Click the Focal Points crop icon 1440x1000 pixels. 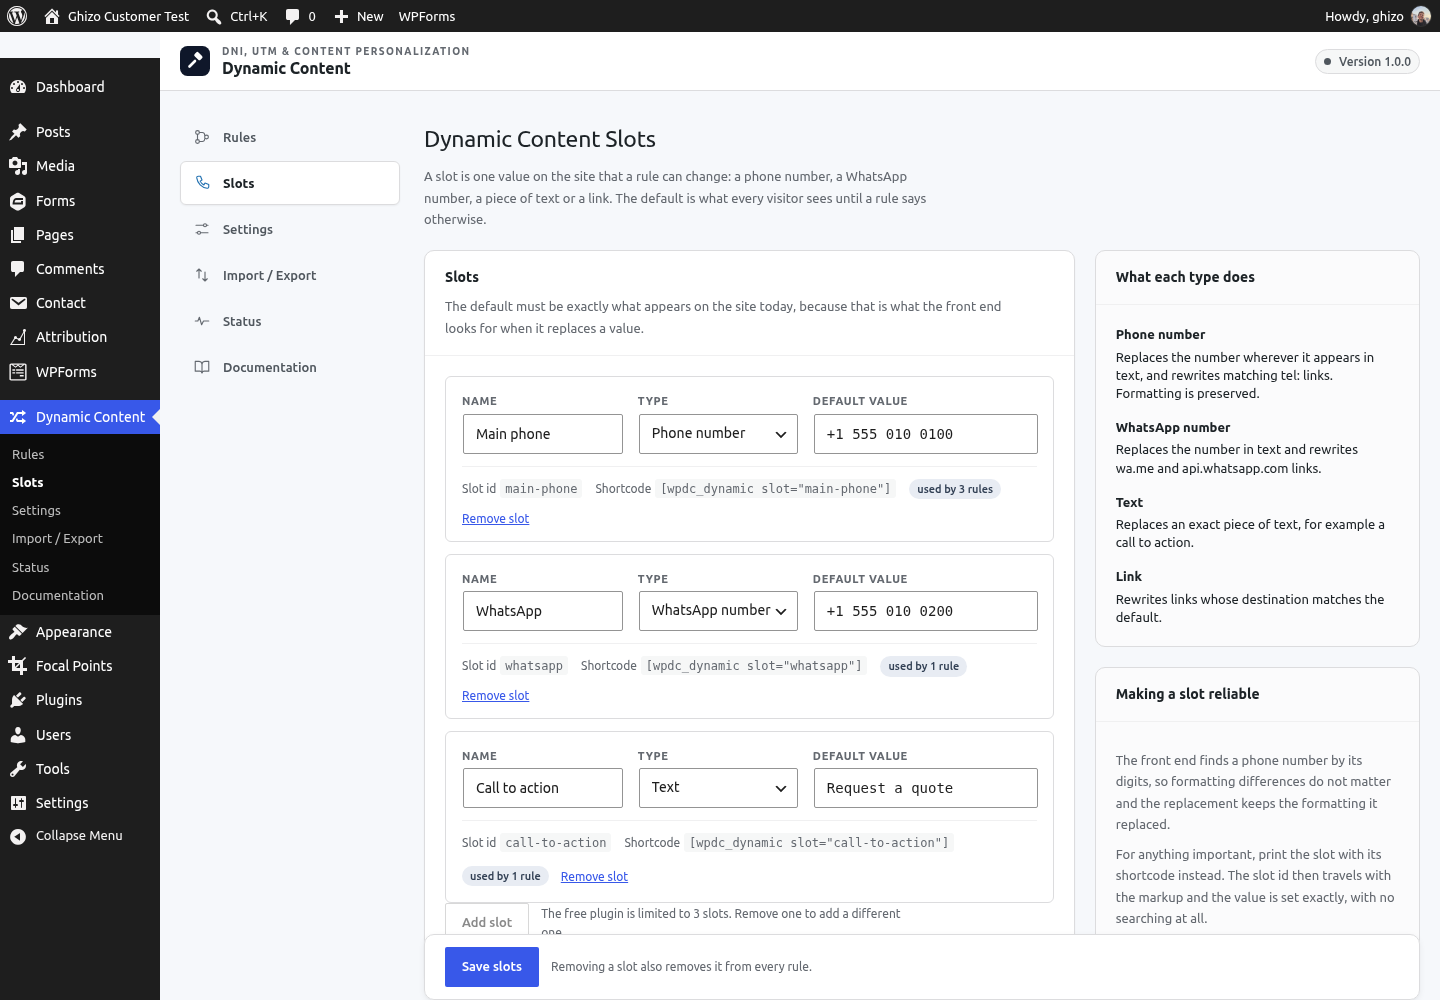pos(18,666)
